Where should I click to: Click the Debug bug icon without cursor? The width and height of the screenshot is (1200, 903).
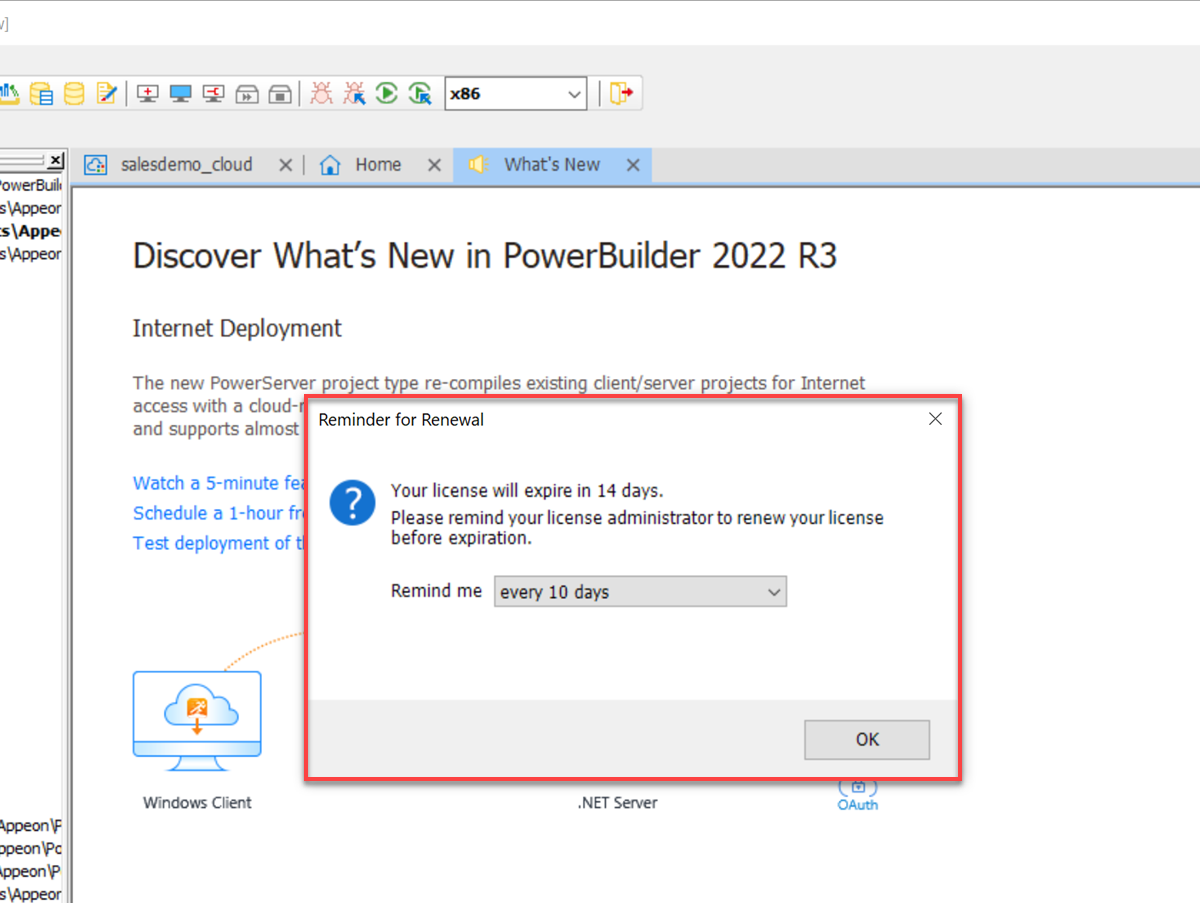(321, 94)
